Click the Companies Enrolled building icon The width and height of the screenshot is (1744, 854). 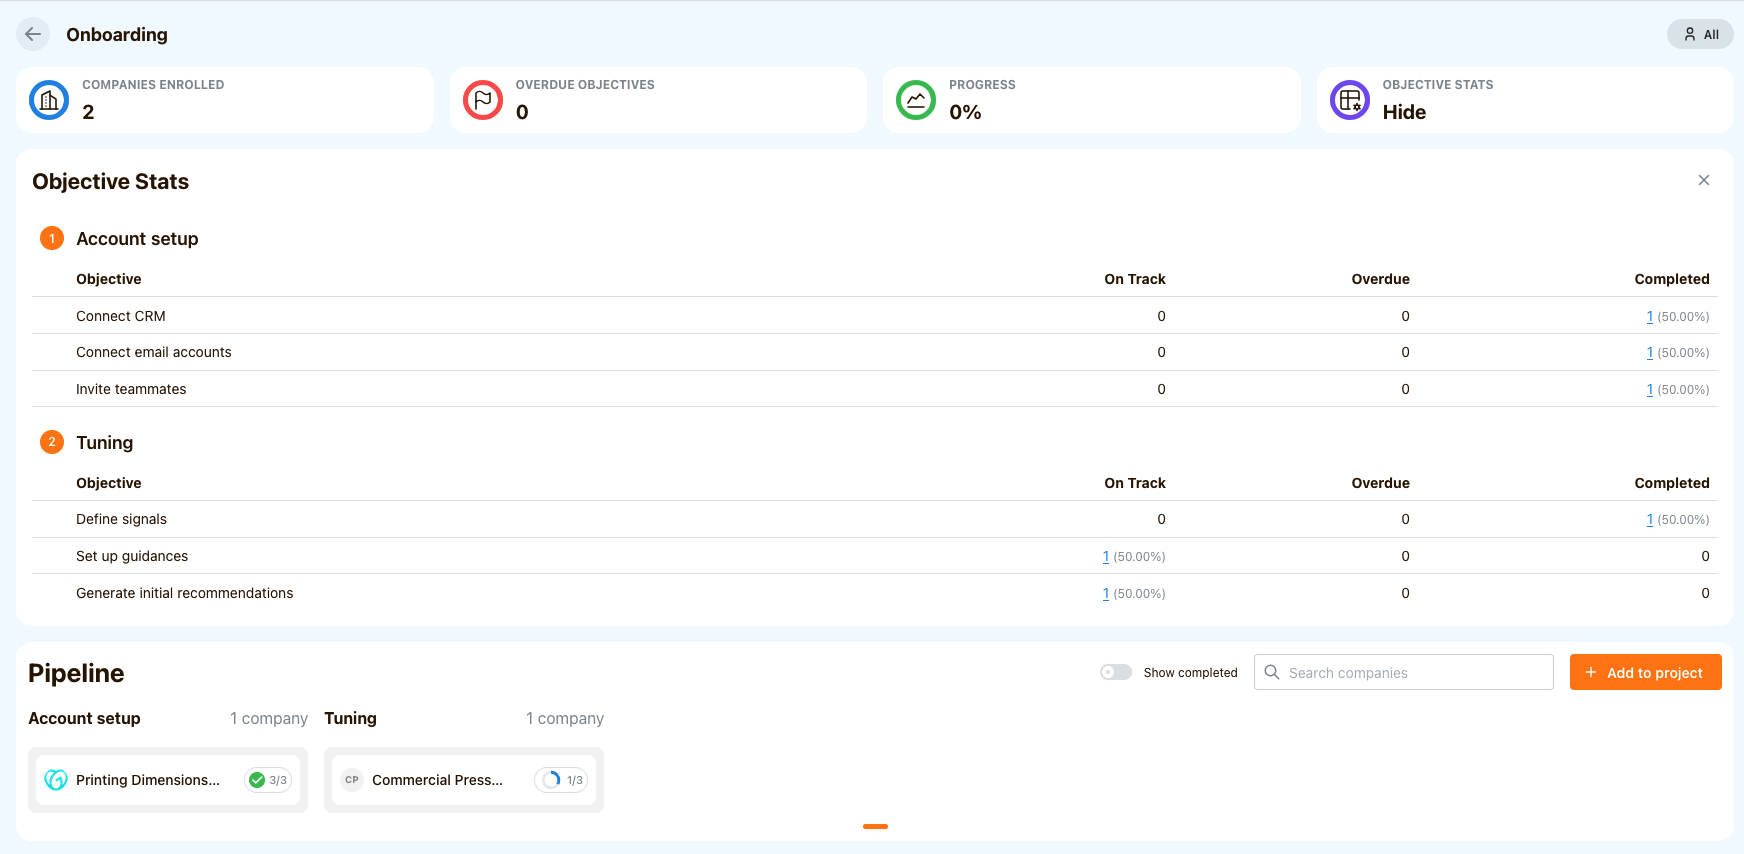coord(49,100)
